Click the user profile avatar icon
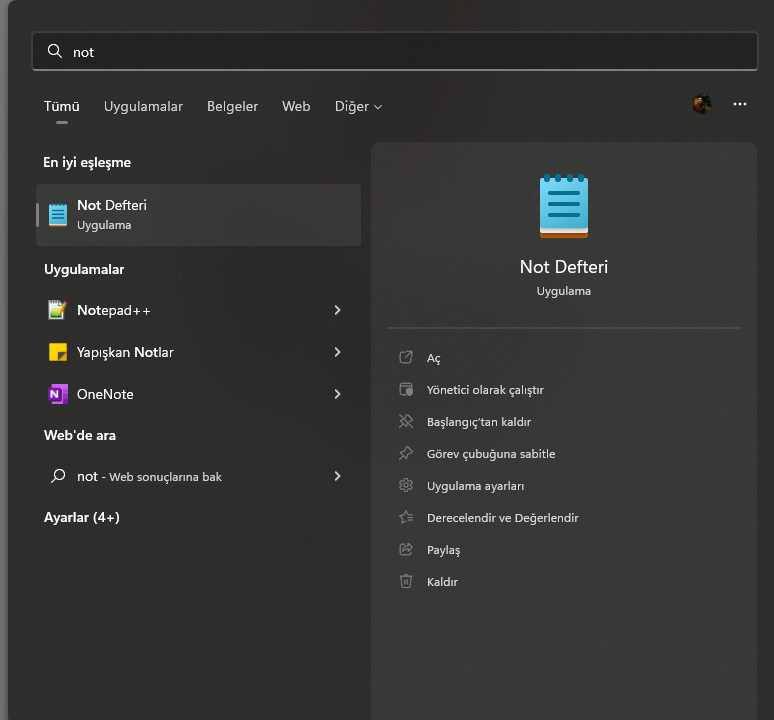The height and width of the screenshot is (720, 774). [x=702, y=104]
